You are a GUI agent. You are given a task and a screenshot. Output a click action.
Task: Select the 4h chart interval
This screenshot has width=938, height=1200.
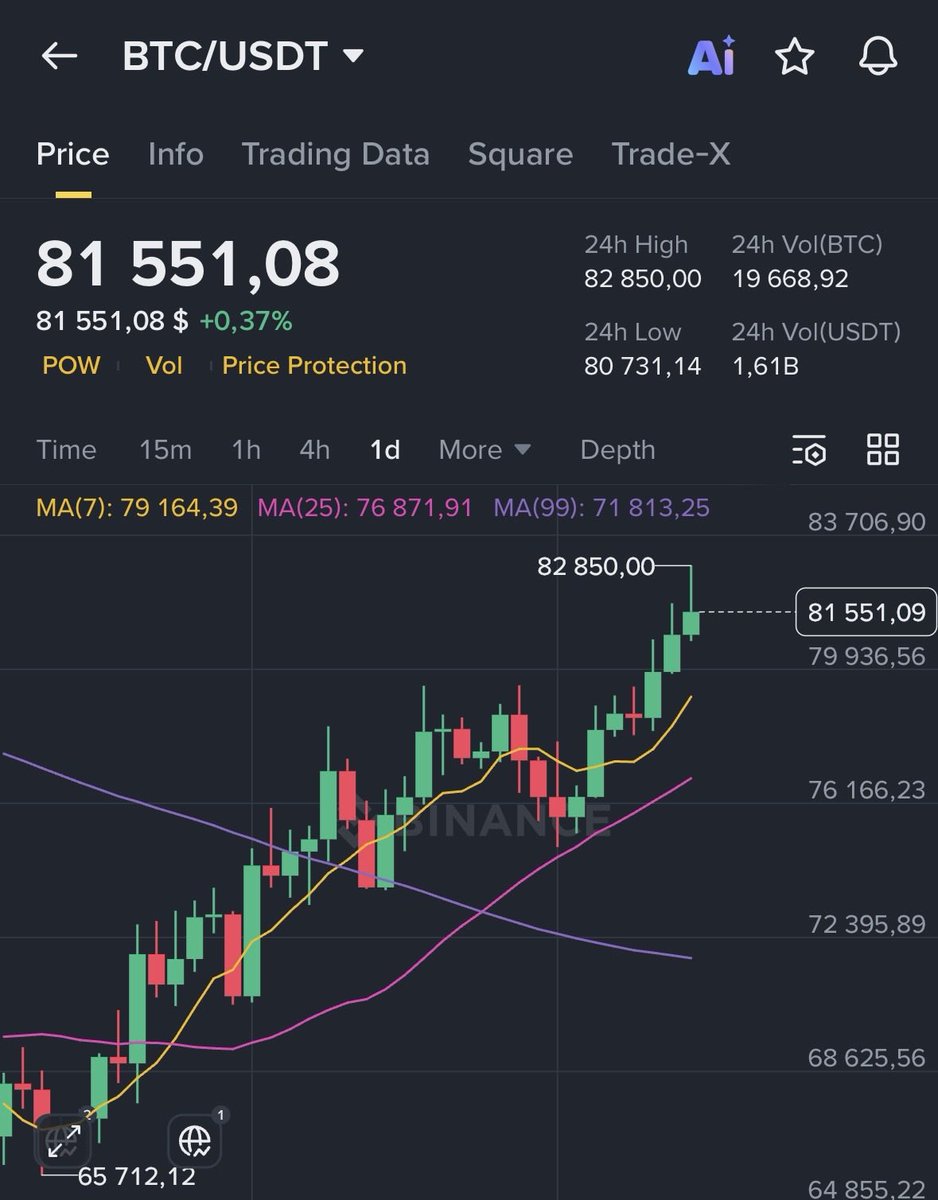(x=315, y=450)
